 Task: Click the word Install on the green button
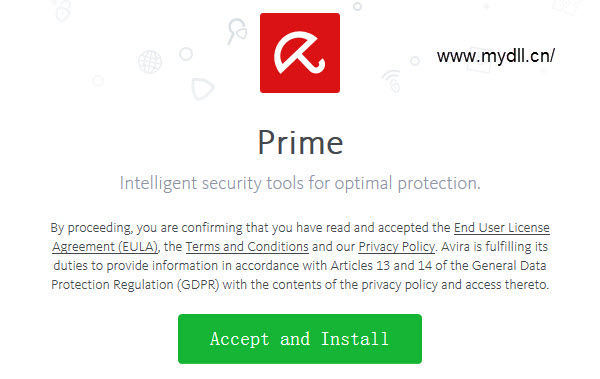pyautogui.click(x=355, y=339)
